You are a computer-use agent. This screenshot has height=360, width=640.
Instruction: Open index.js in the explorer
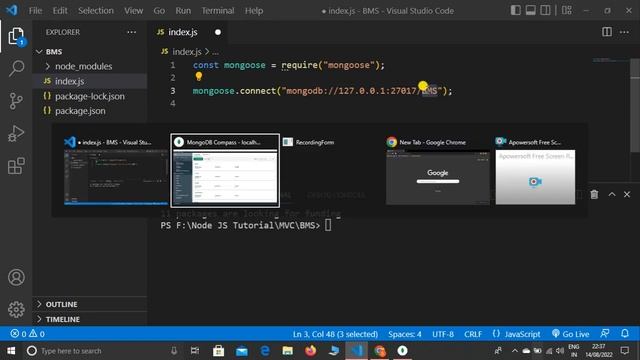(90, 81)
